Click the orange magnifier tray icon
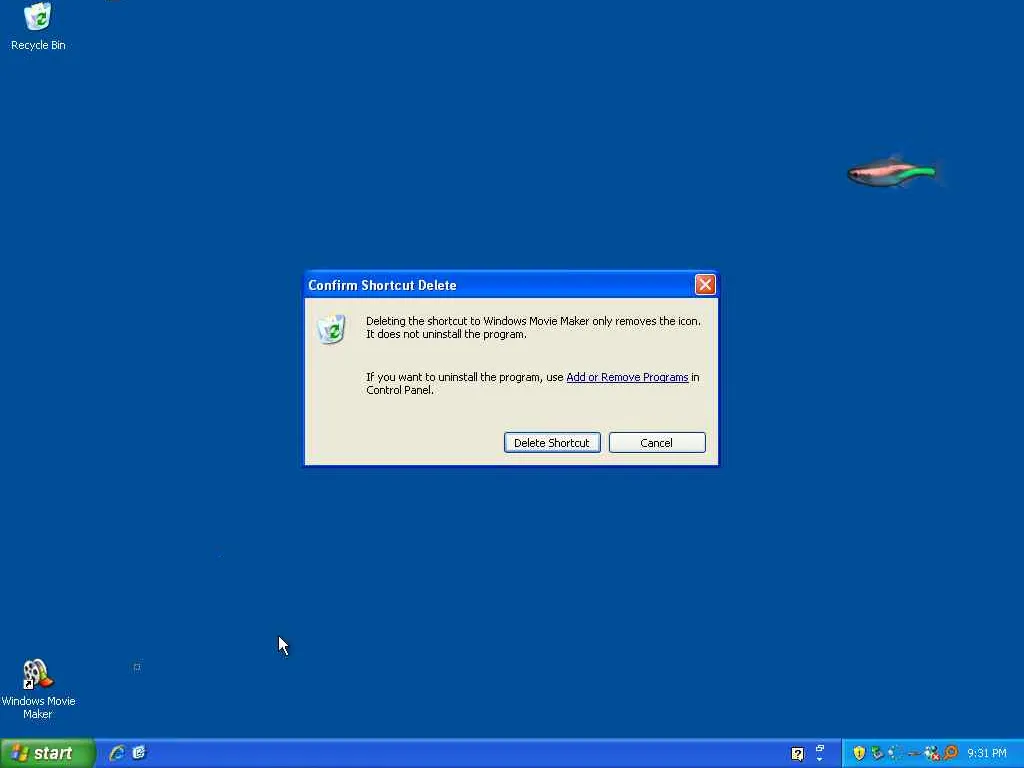Image resolution: width=1024 pixels, height=768 pixels. [951, 753]
